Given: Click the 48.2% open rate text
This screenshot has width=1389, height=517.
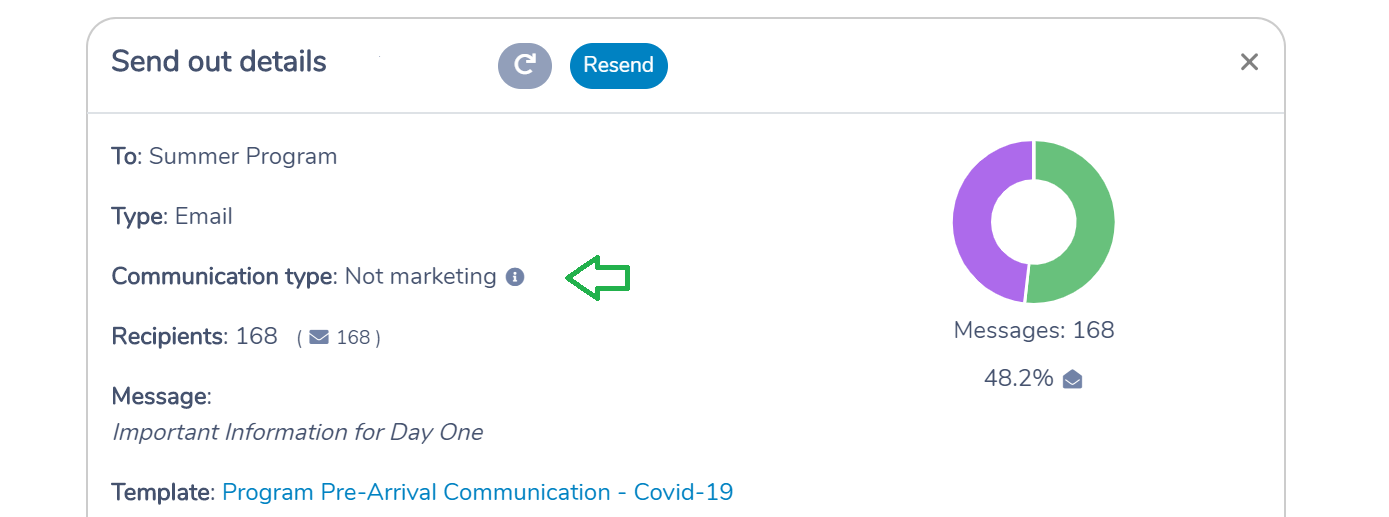Looking at the screenshot, I should 1019,379.
